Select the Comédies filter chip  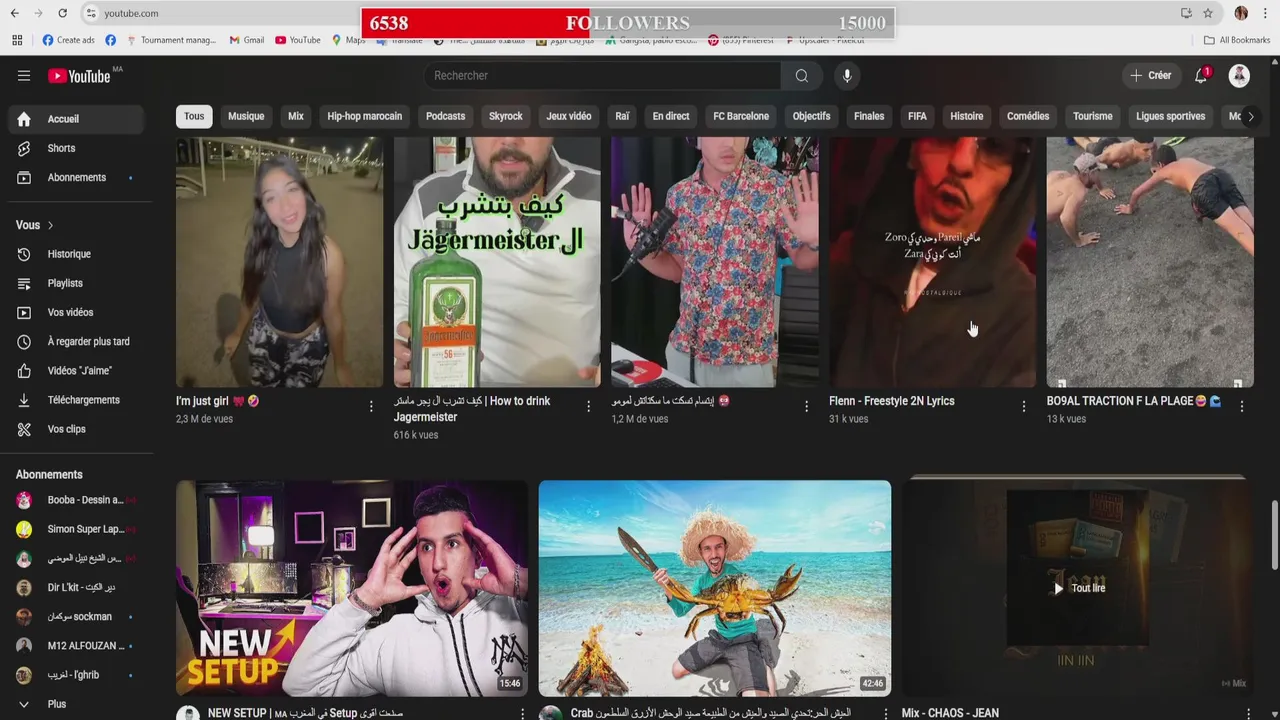tap(1028, 116)
